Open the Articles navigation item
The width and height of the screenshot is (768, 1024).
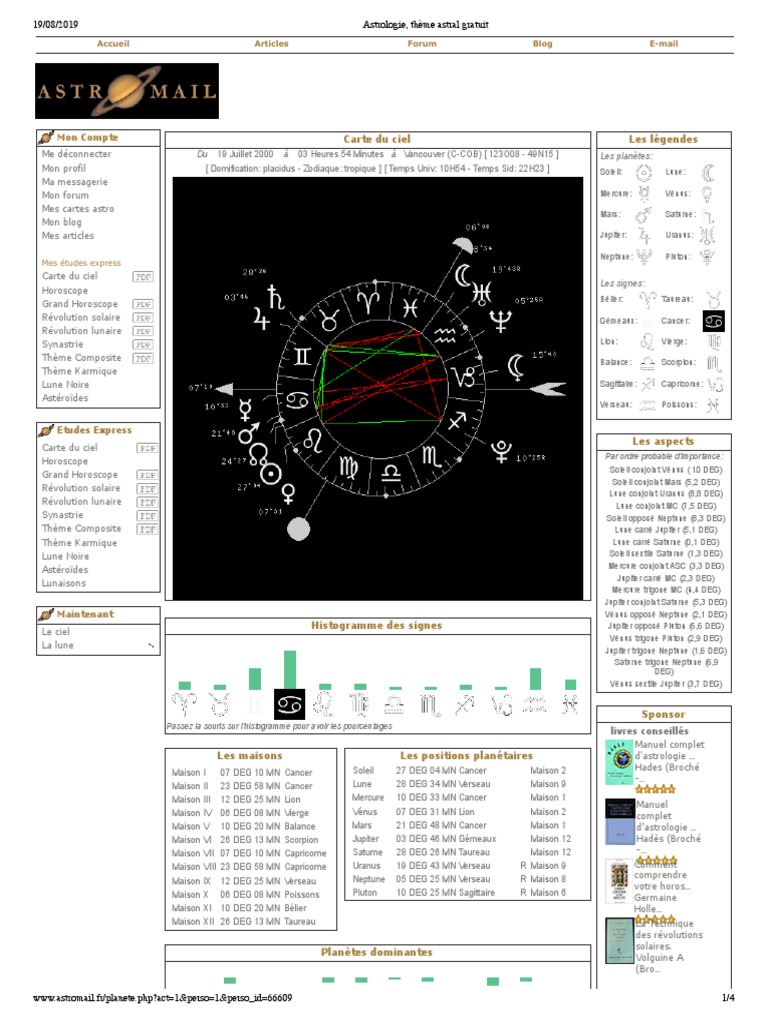coord(271,44)
